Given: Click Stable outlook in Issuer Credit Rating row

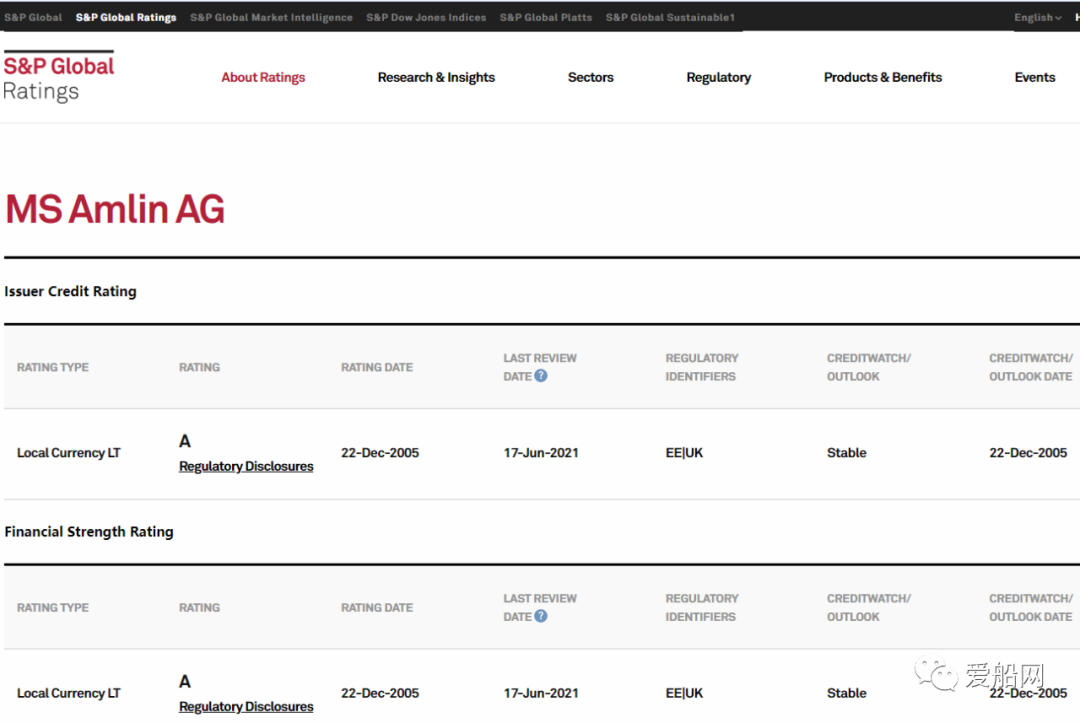Looking at the screenshot, I should click(x=847, y=452).
